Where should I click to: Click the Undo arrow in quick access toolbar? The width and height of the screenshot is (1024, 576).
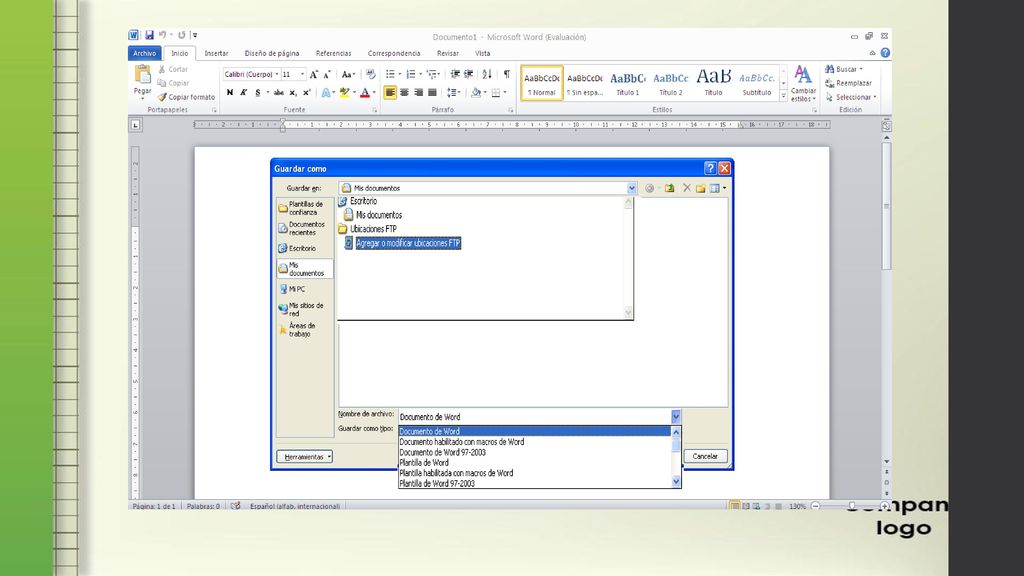pyautogui.click(x=162, y=35)
